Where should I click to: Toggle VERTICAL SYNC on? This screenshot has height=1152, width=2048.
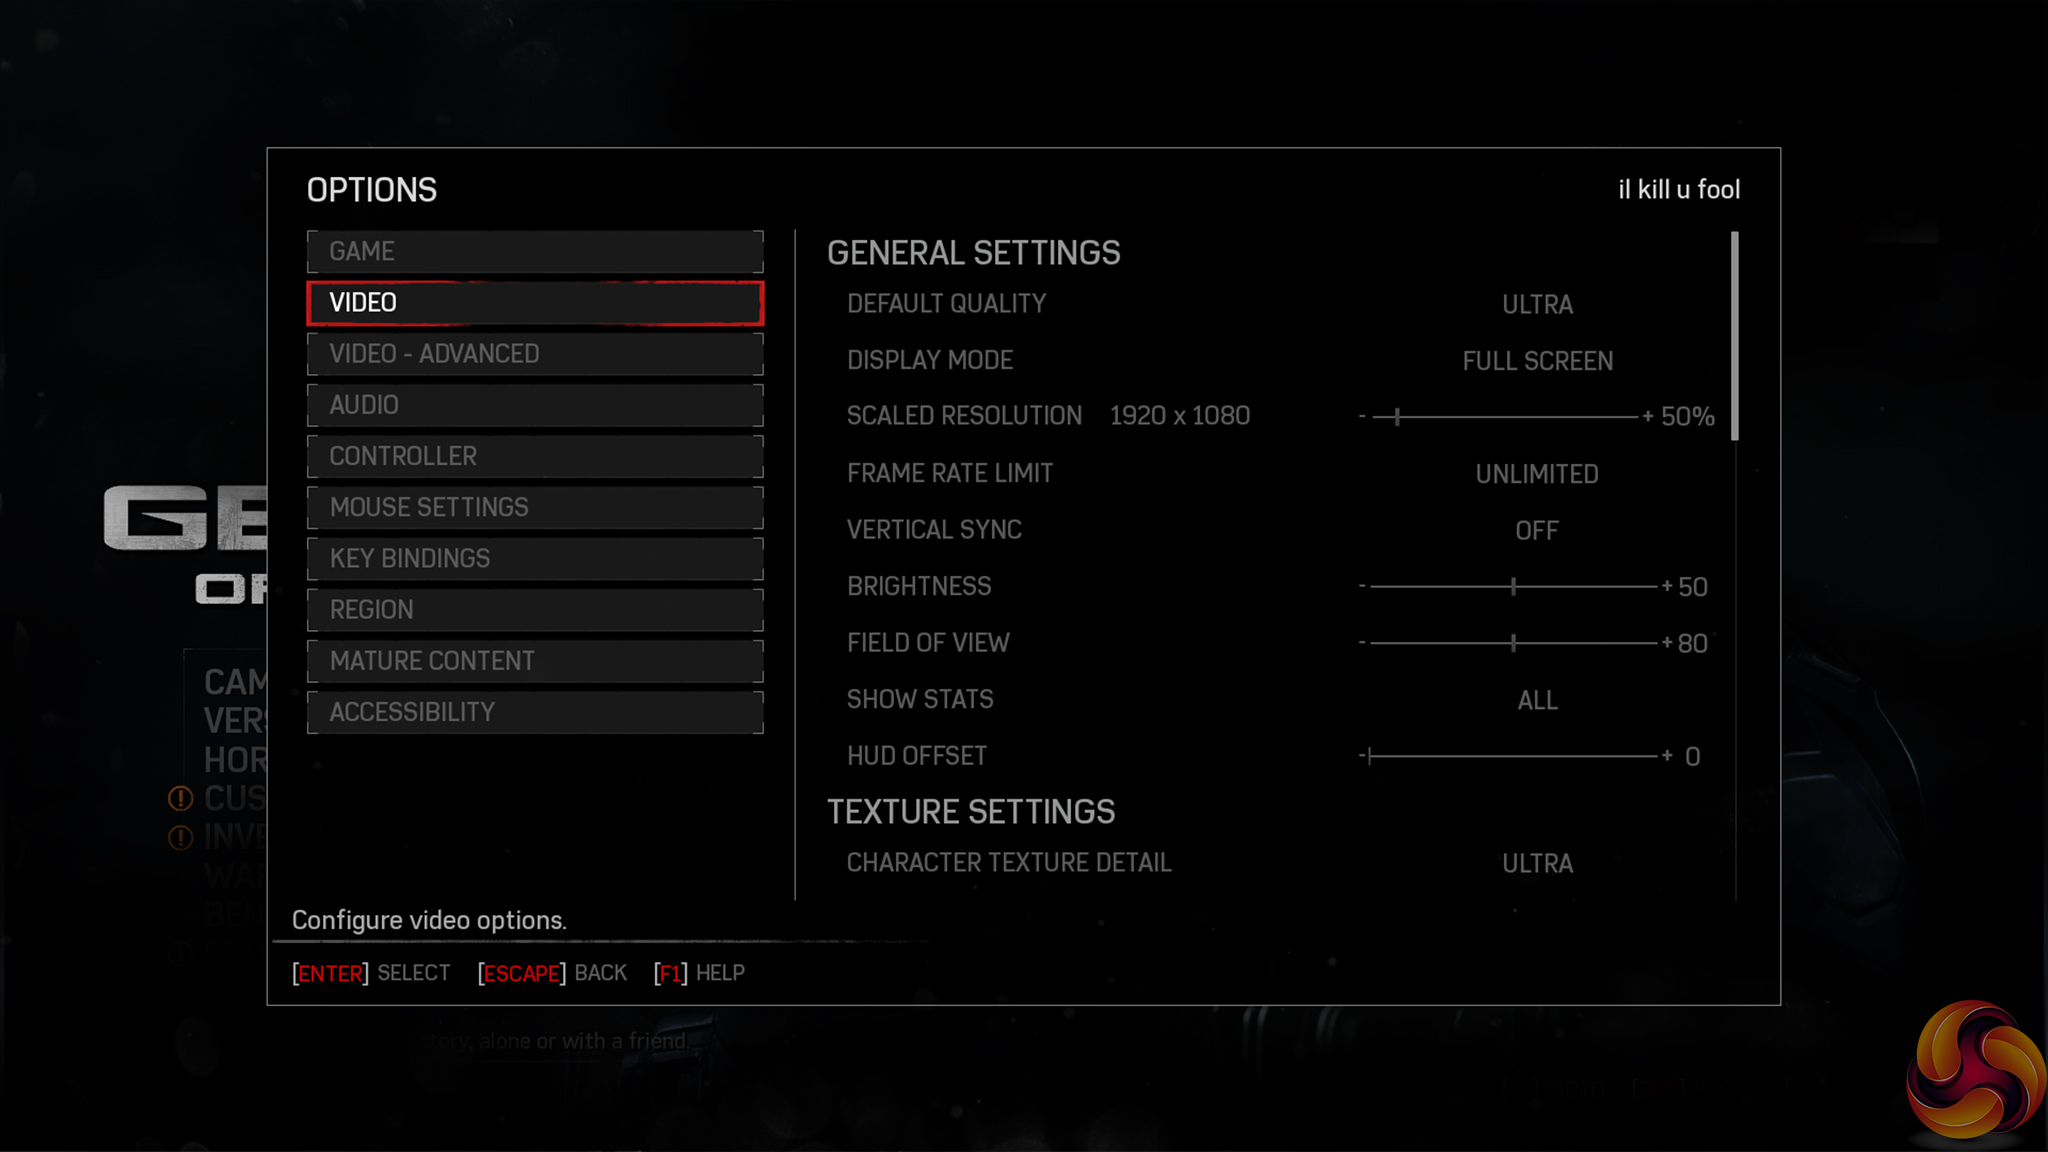tap(1536, 530)
